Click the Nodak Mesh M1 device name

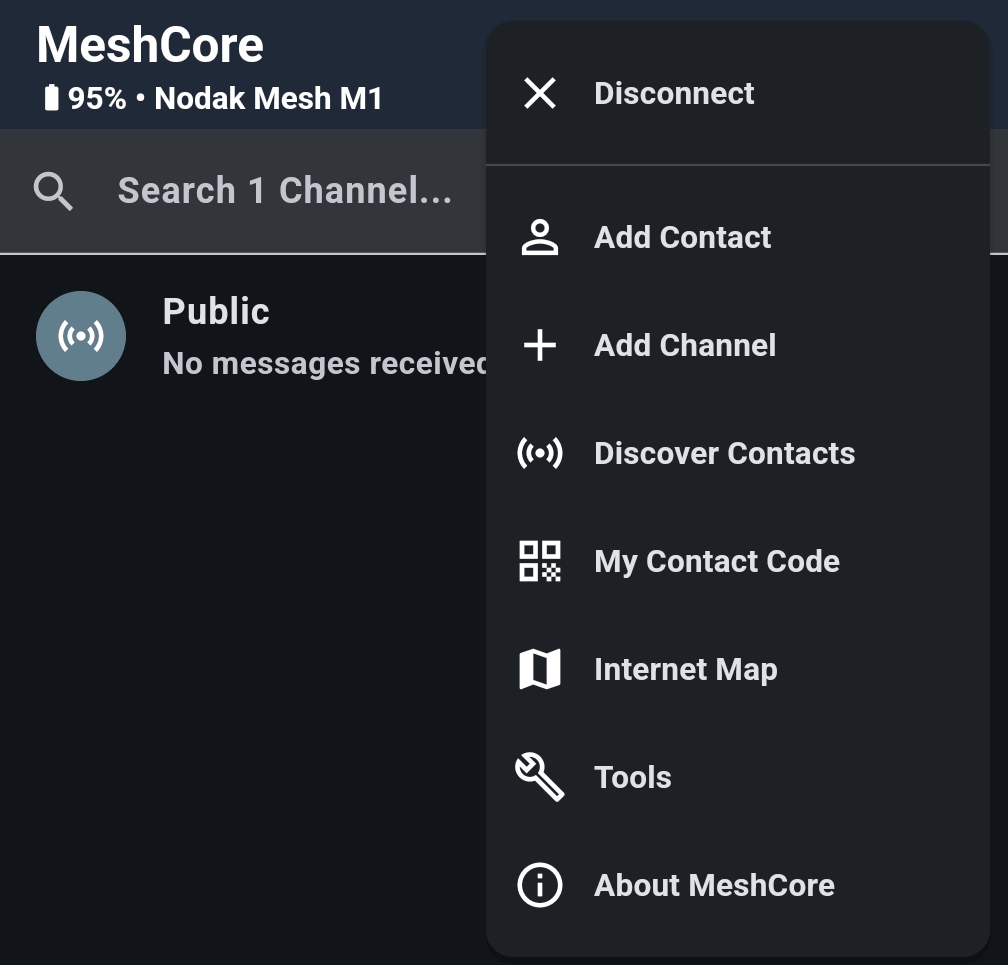pyautogui.click(x=268, y=98)
